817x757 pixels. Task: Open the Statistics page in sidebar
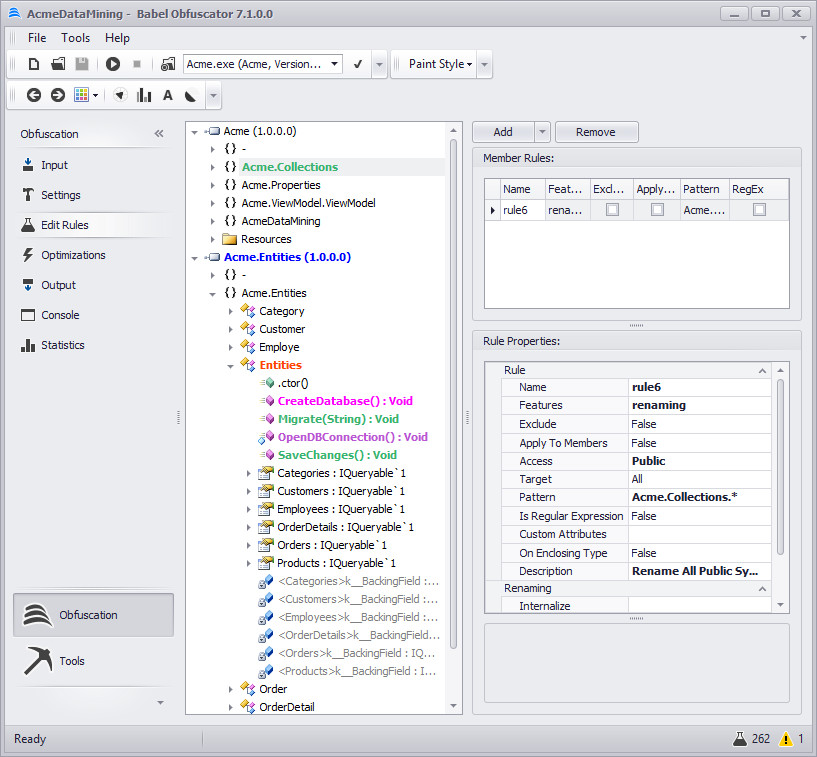(x=63, y=345)
